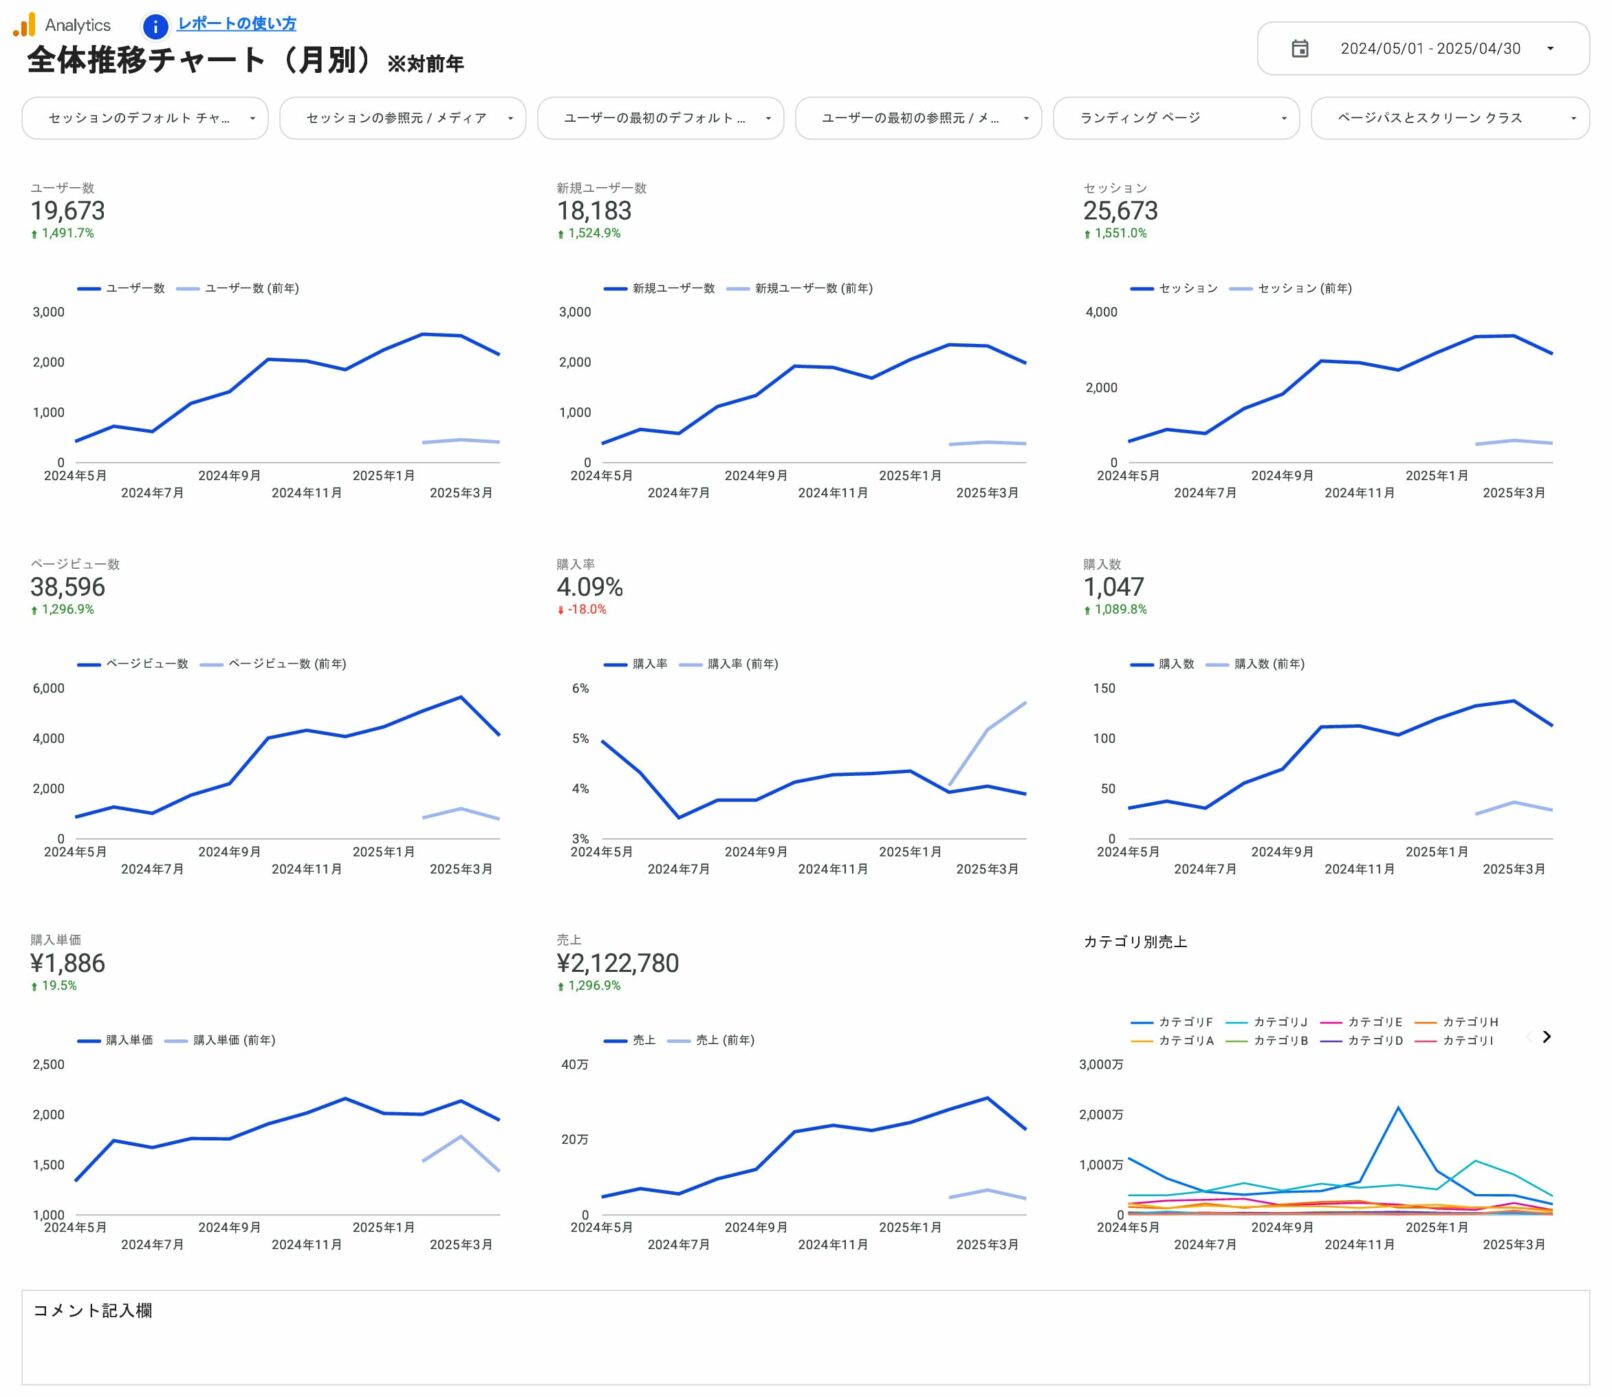
Task: Open the レポートの使い方 link
Action: (236, 24)
